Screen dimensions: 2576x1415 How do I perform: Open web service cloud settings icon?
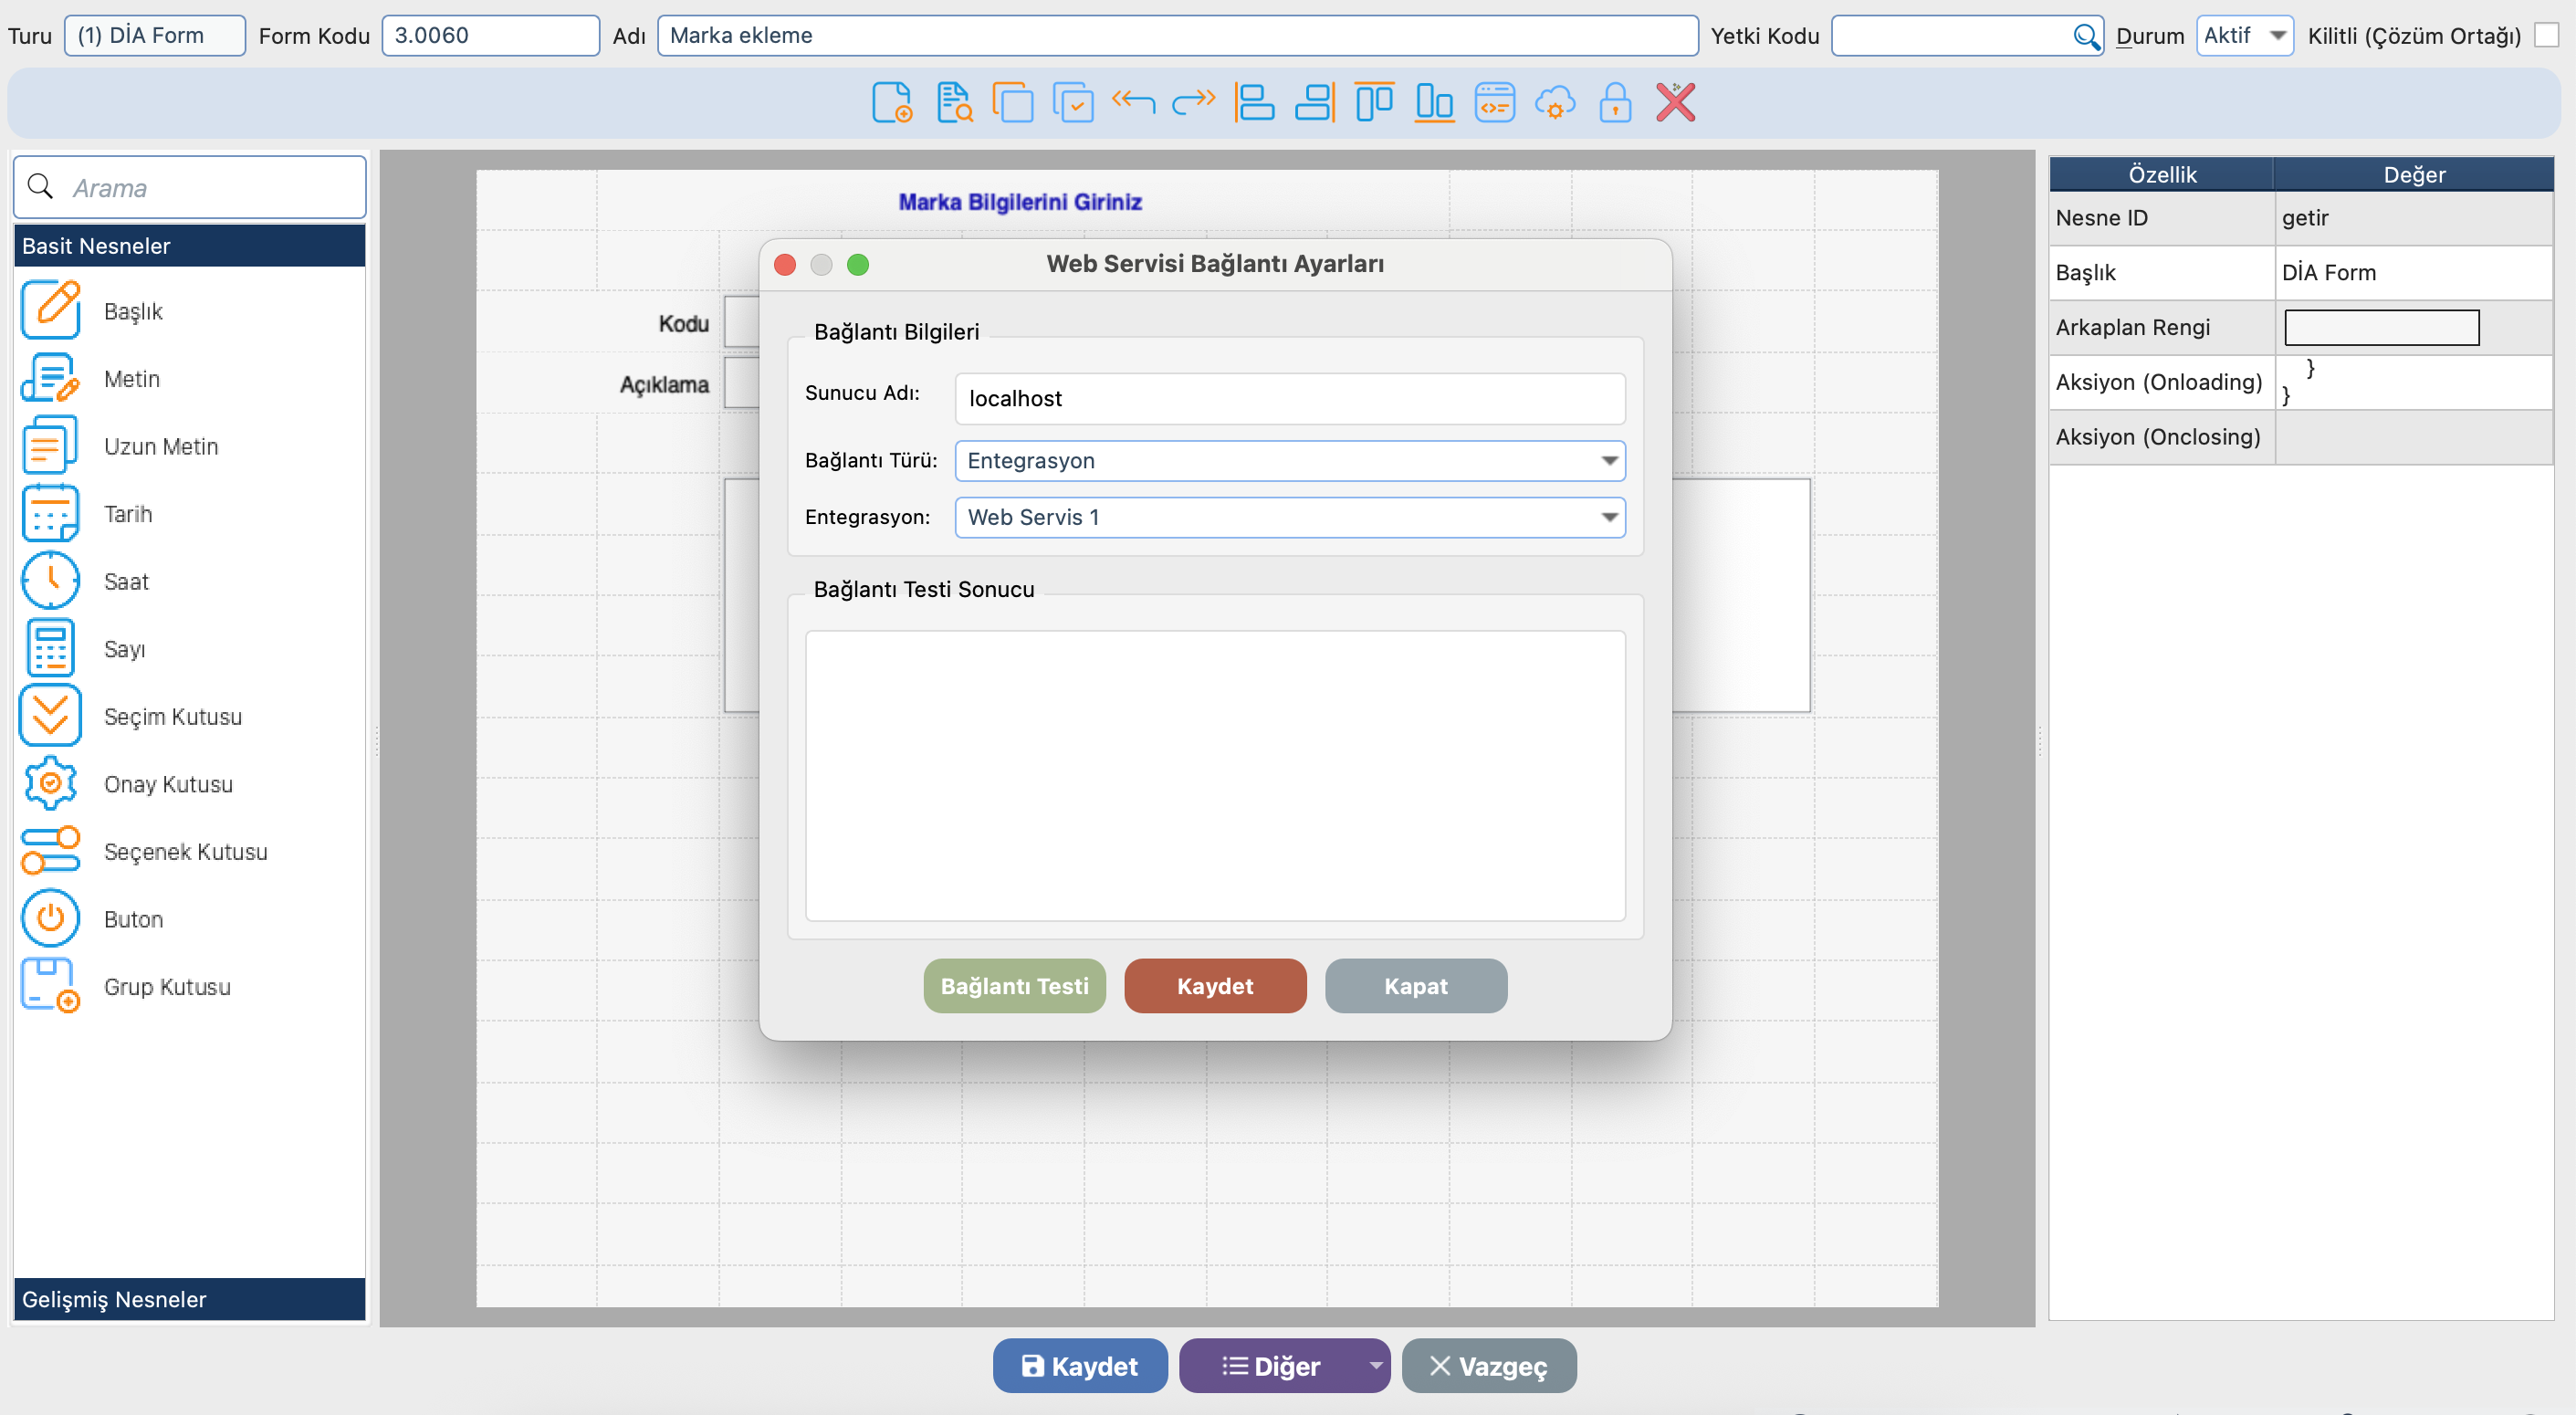[1555, 102]
